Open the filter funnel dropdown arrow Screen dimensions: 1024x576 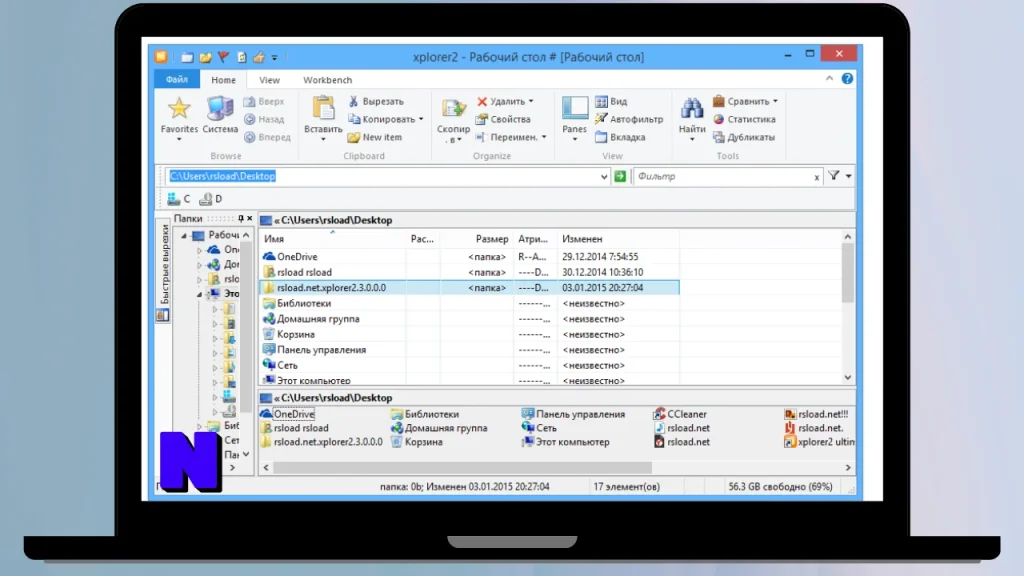pyautogui.click(x=848, y=176)
